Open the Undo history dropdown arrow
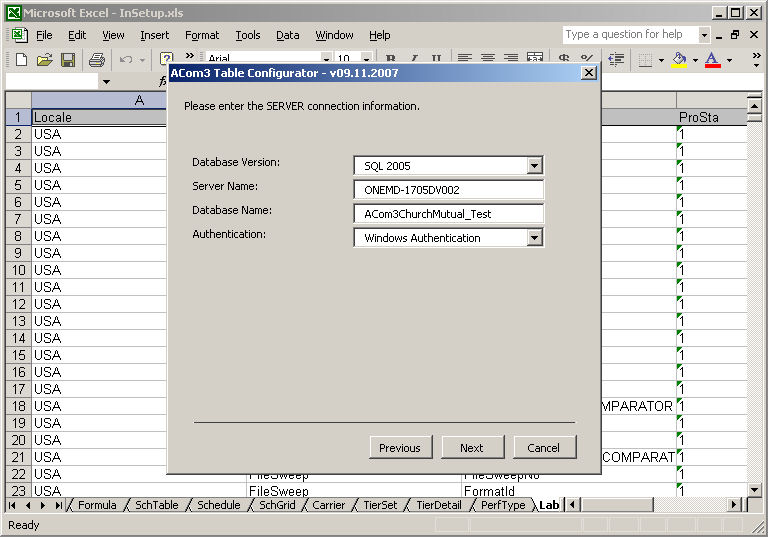 click(x=143, y=60)
